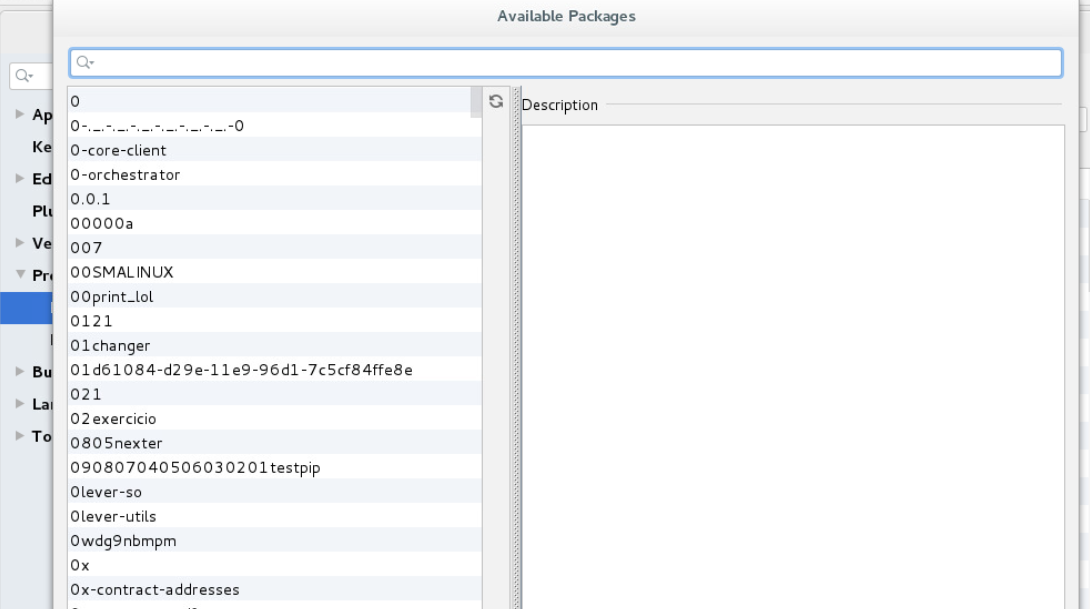Click inside the package search input field
The image size is (1090, 609).
pos(400,63)
